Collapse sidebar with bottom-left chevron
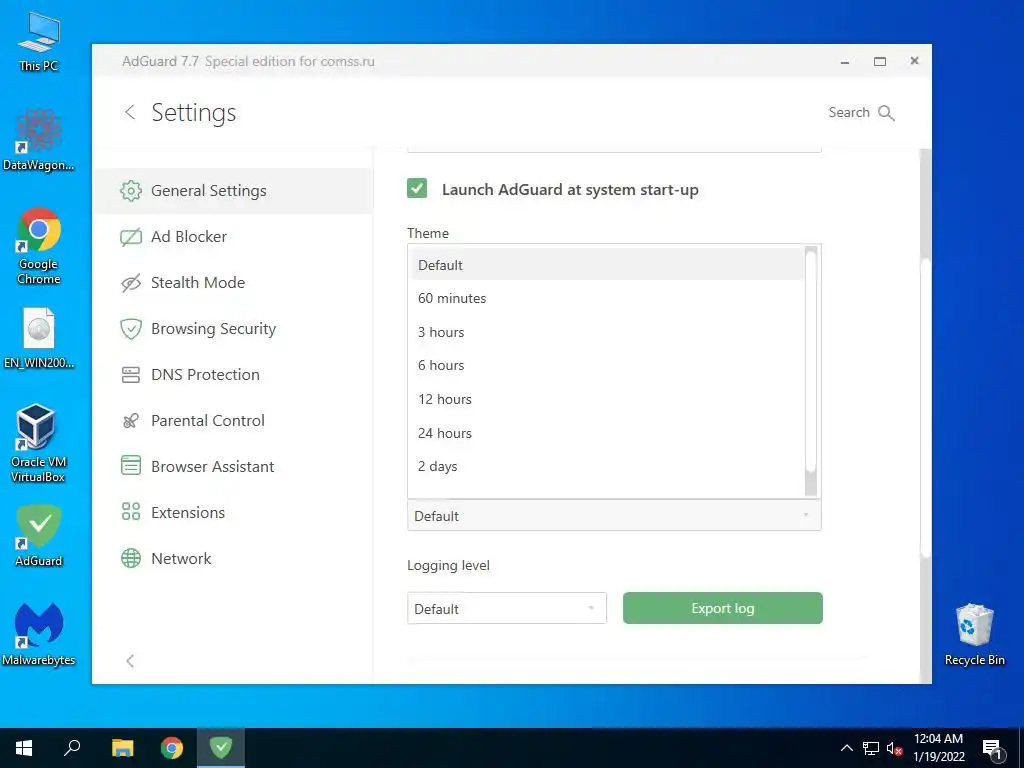 pos(130,661)
